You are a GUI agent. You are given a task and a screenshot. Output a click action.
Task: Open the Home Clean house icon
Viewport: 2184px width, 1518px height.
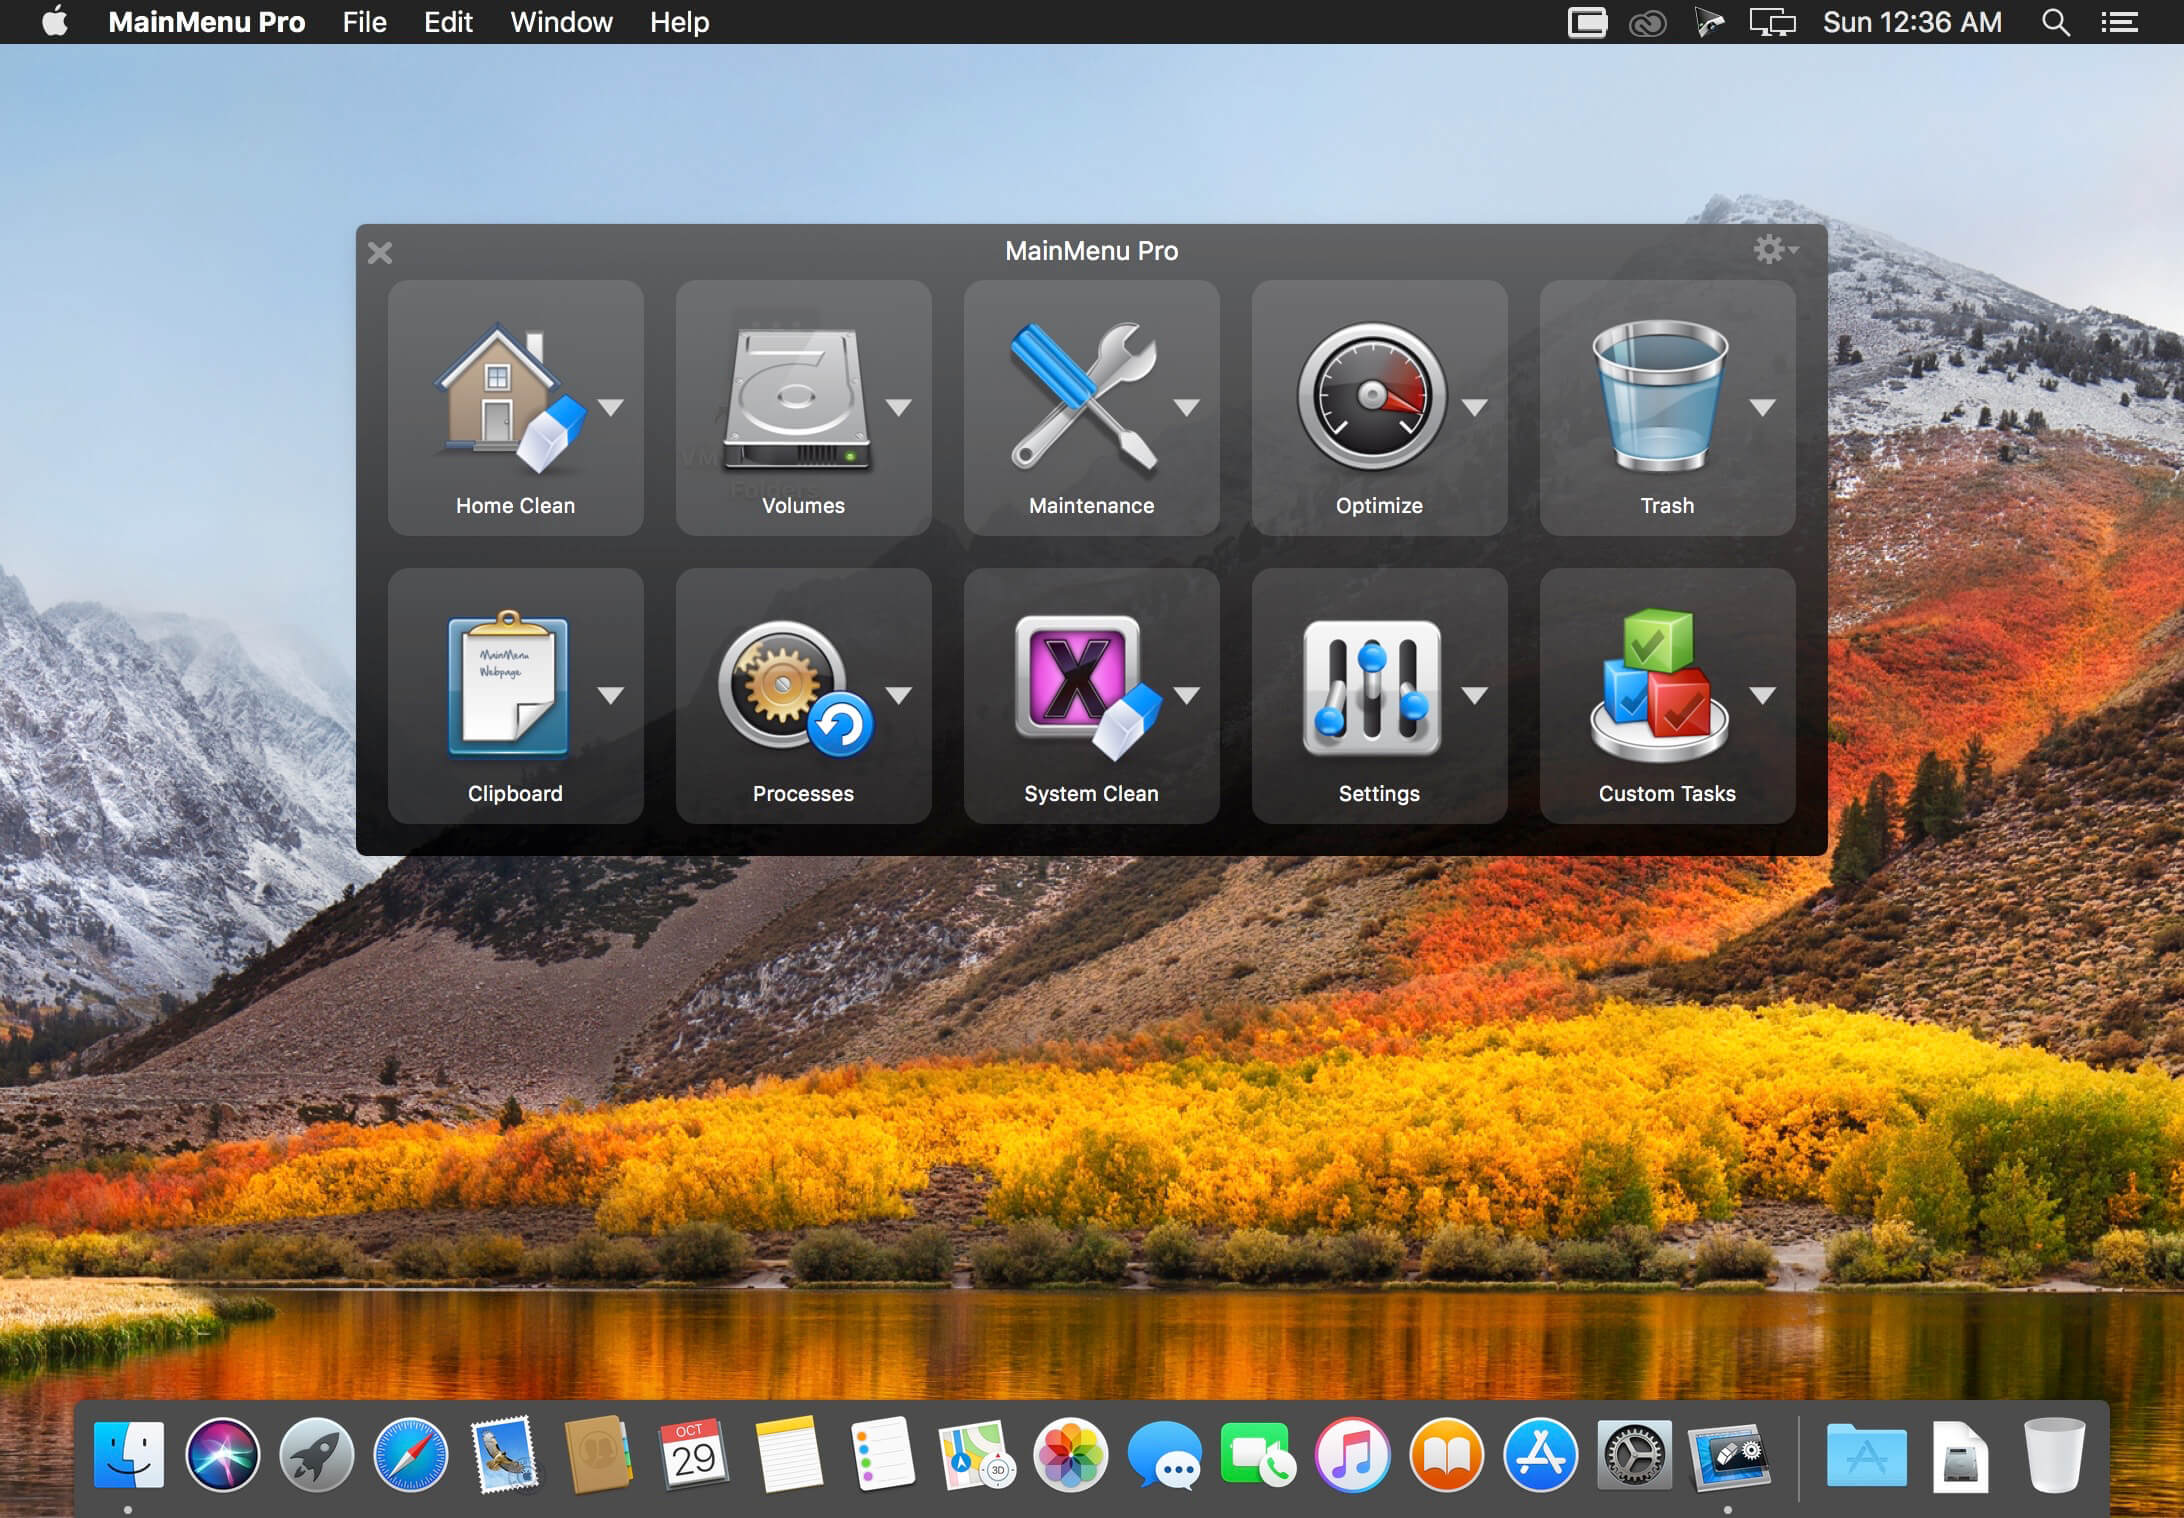point(508,397)
